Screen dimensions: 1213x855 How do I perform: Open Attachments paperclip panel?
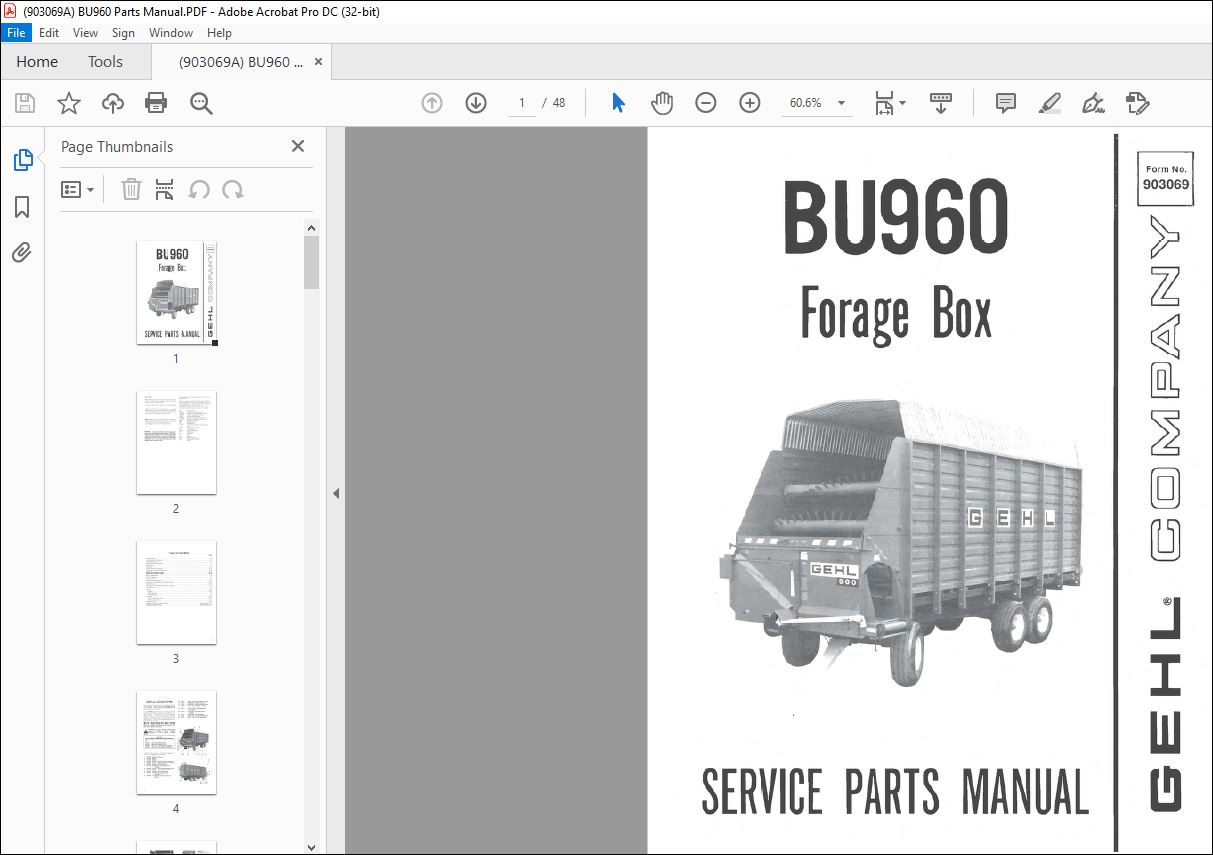(22, 252)
